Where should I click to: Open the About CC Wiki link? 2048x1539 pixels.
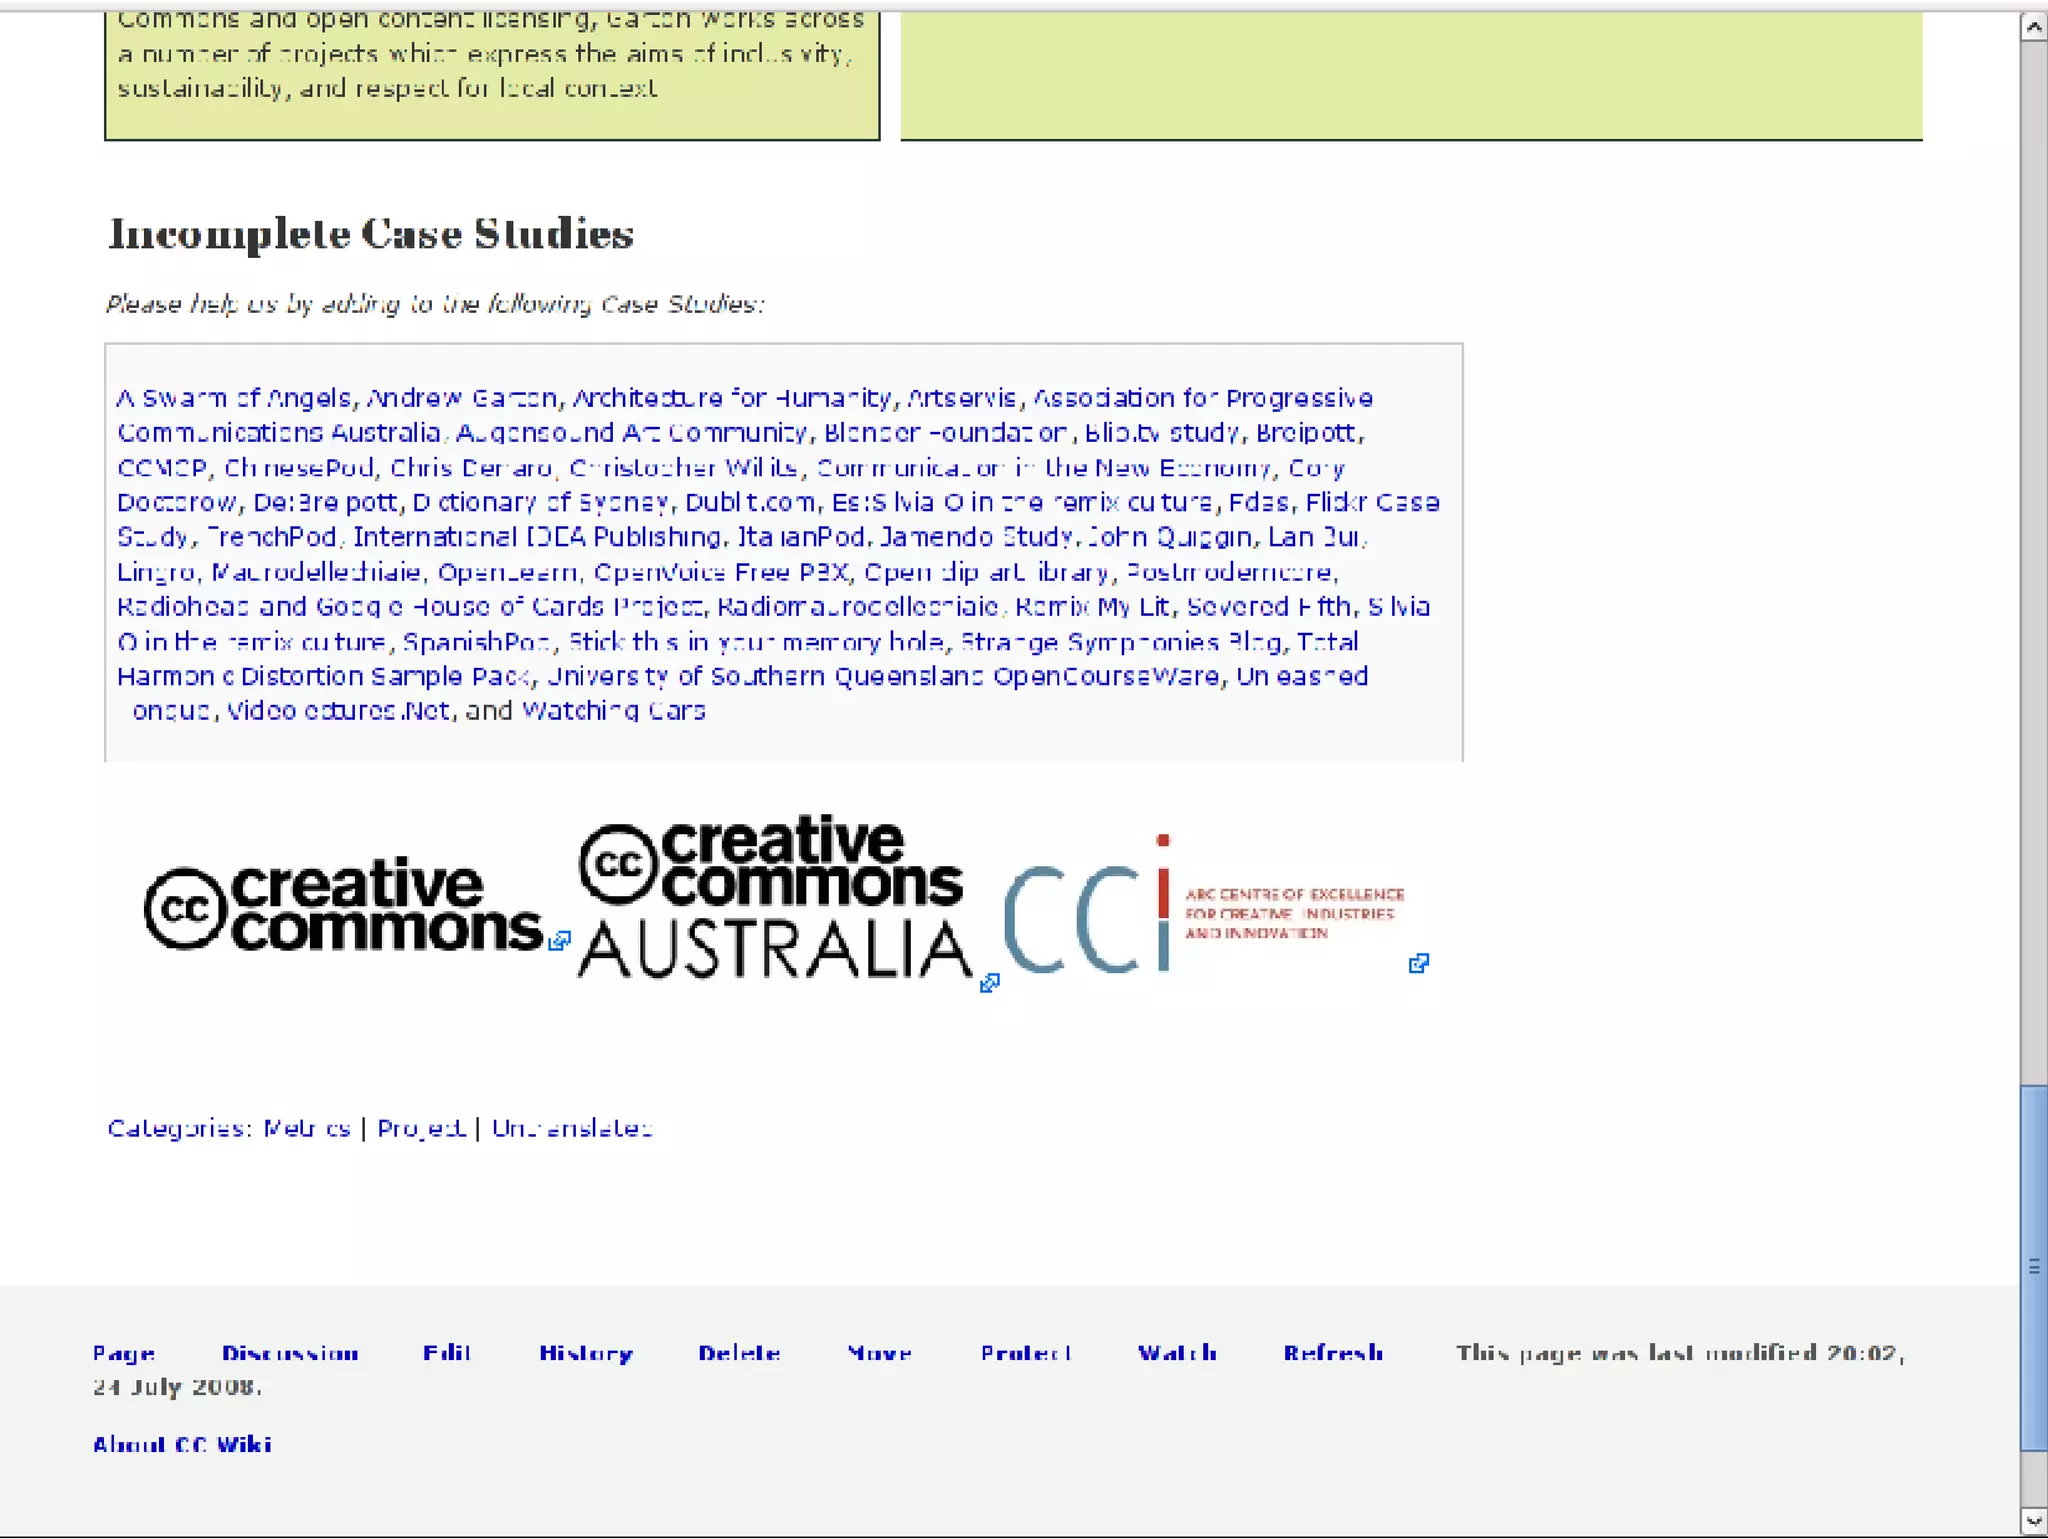coord(182,1444)
